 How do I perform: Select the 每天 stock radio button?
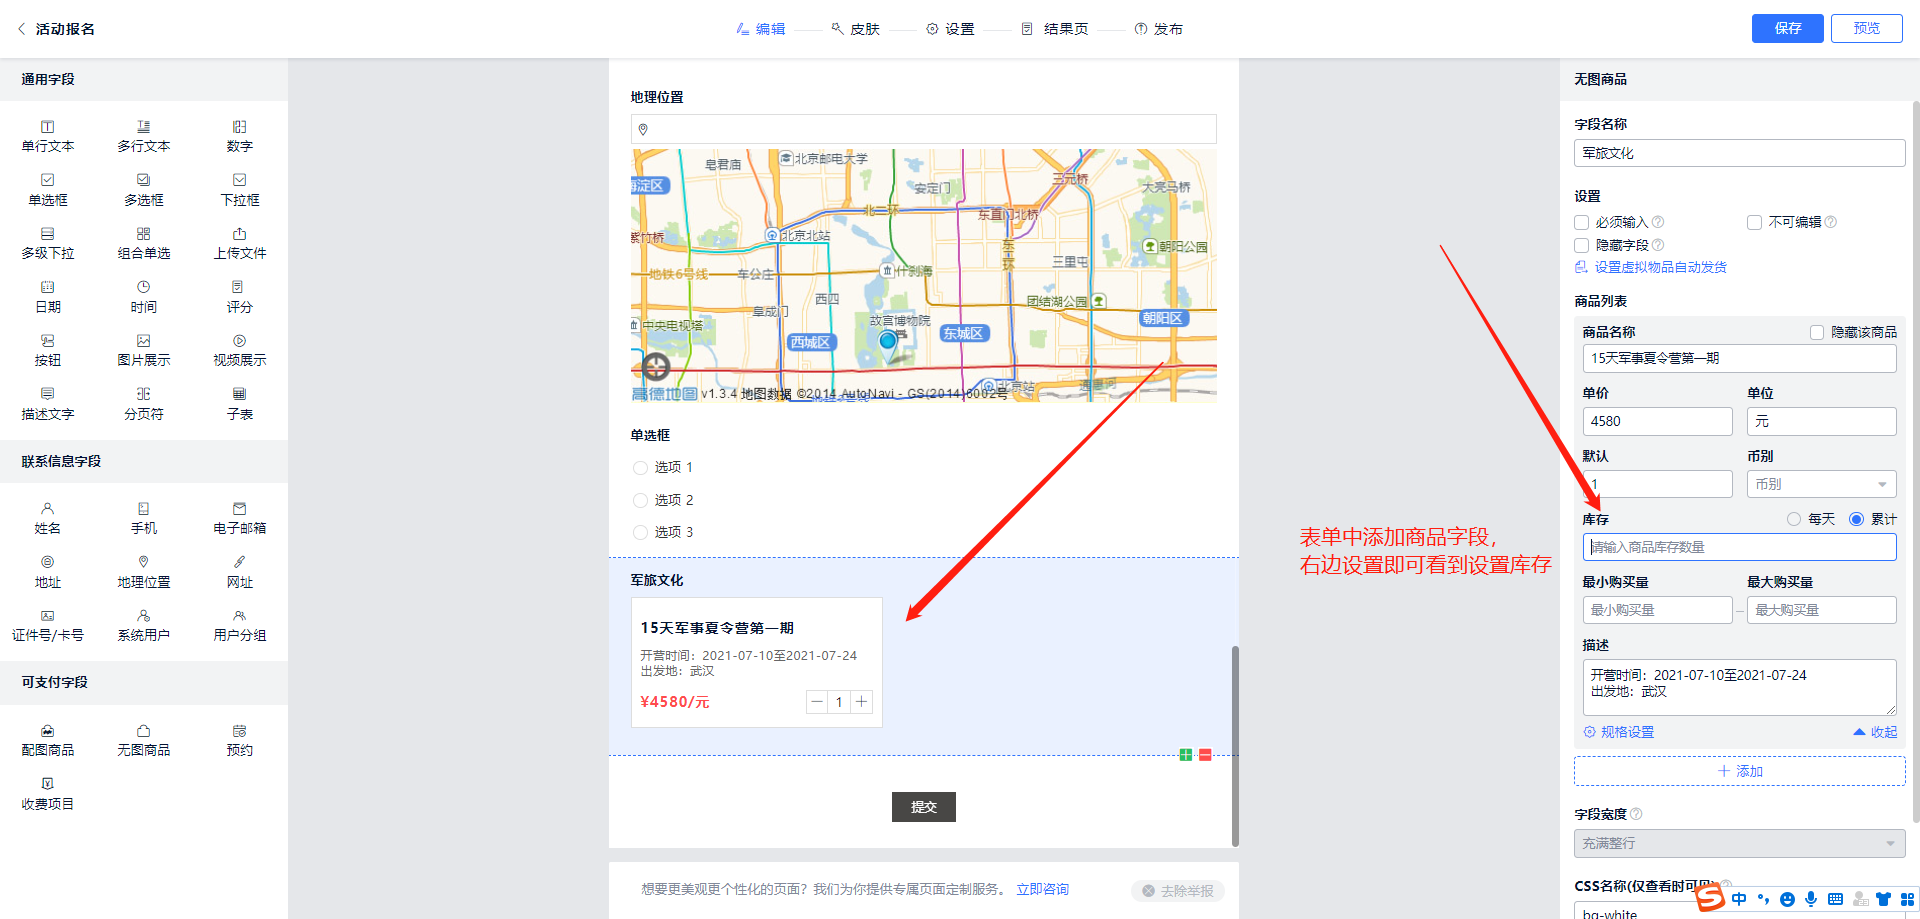point(1794,519)
